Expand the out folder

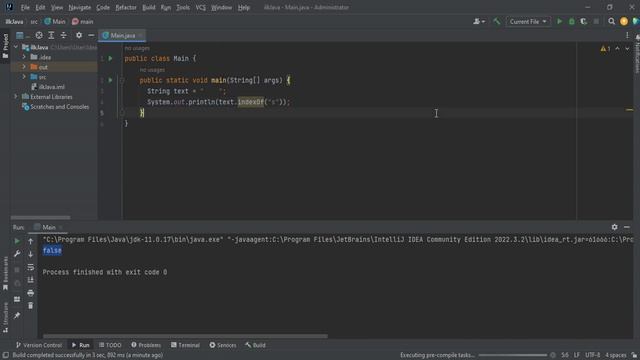[24, 67]
